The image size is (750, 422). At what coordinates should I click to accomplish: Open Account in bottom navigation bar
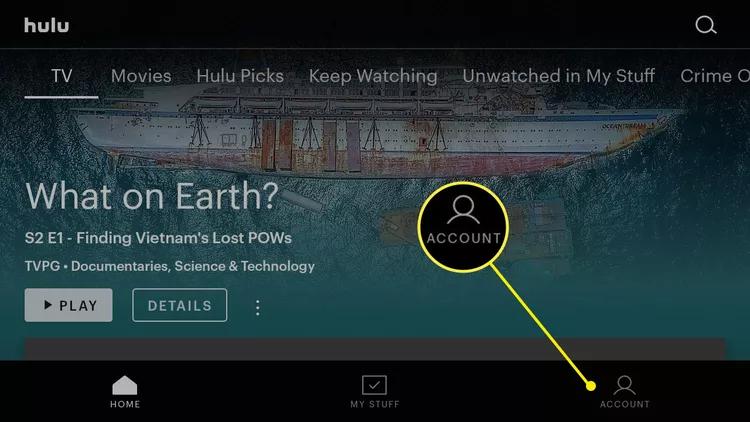625,391
